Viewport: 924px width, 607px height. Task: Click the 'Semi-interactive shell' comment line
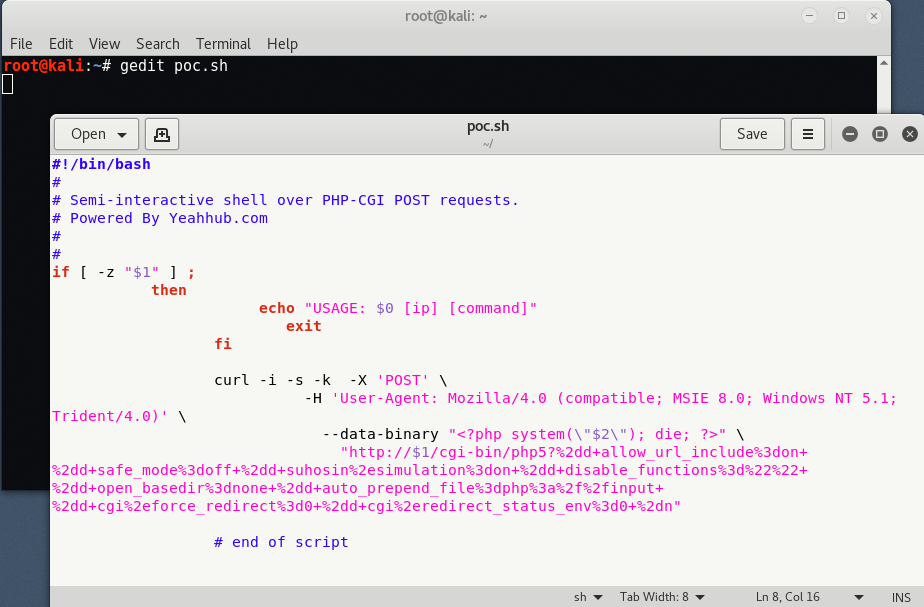click(x=285, y=200)
